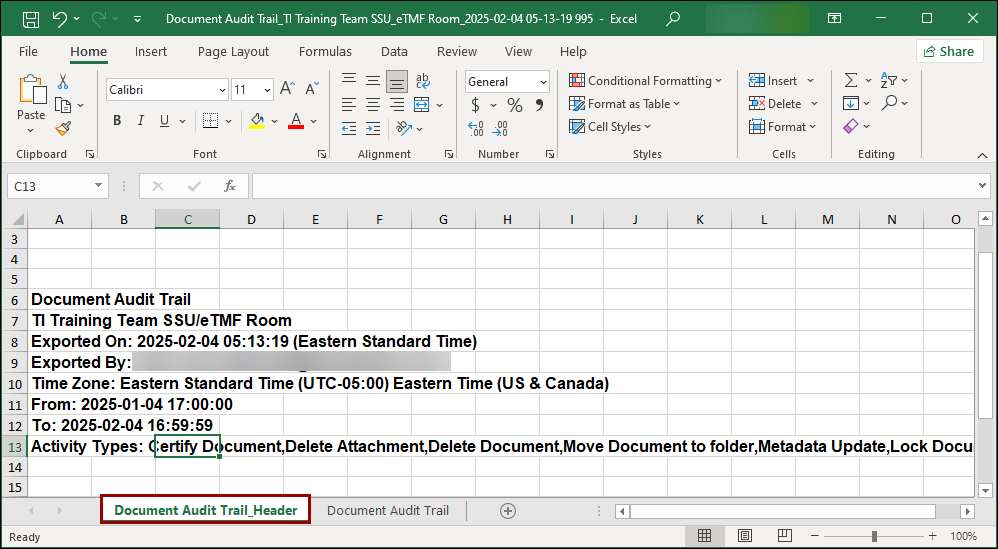Switch to Document Audit Trail sheet tab
Image resolution: width=998 pixels, height=549 pixels.
(x=388, y=511)
